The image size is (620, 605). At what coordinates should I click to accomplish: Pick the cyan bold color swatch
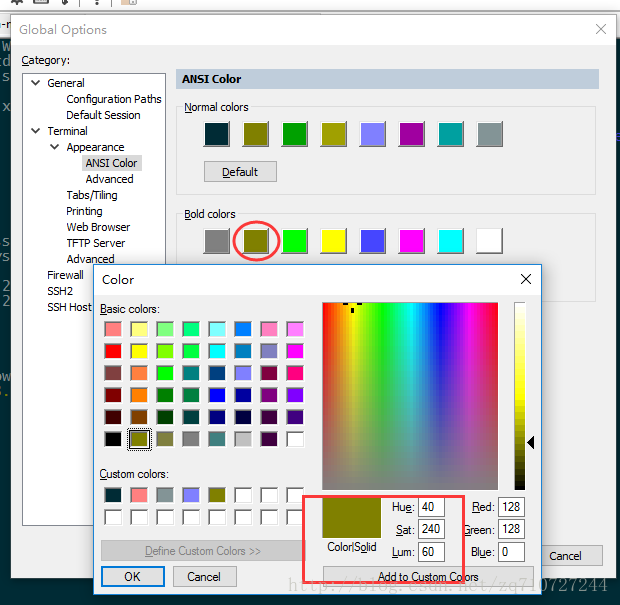click(x=450, y=241)
